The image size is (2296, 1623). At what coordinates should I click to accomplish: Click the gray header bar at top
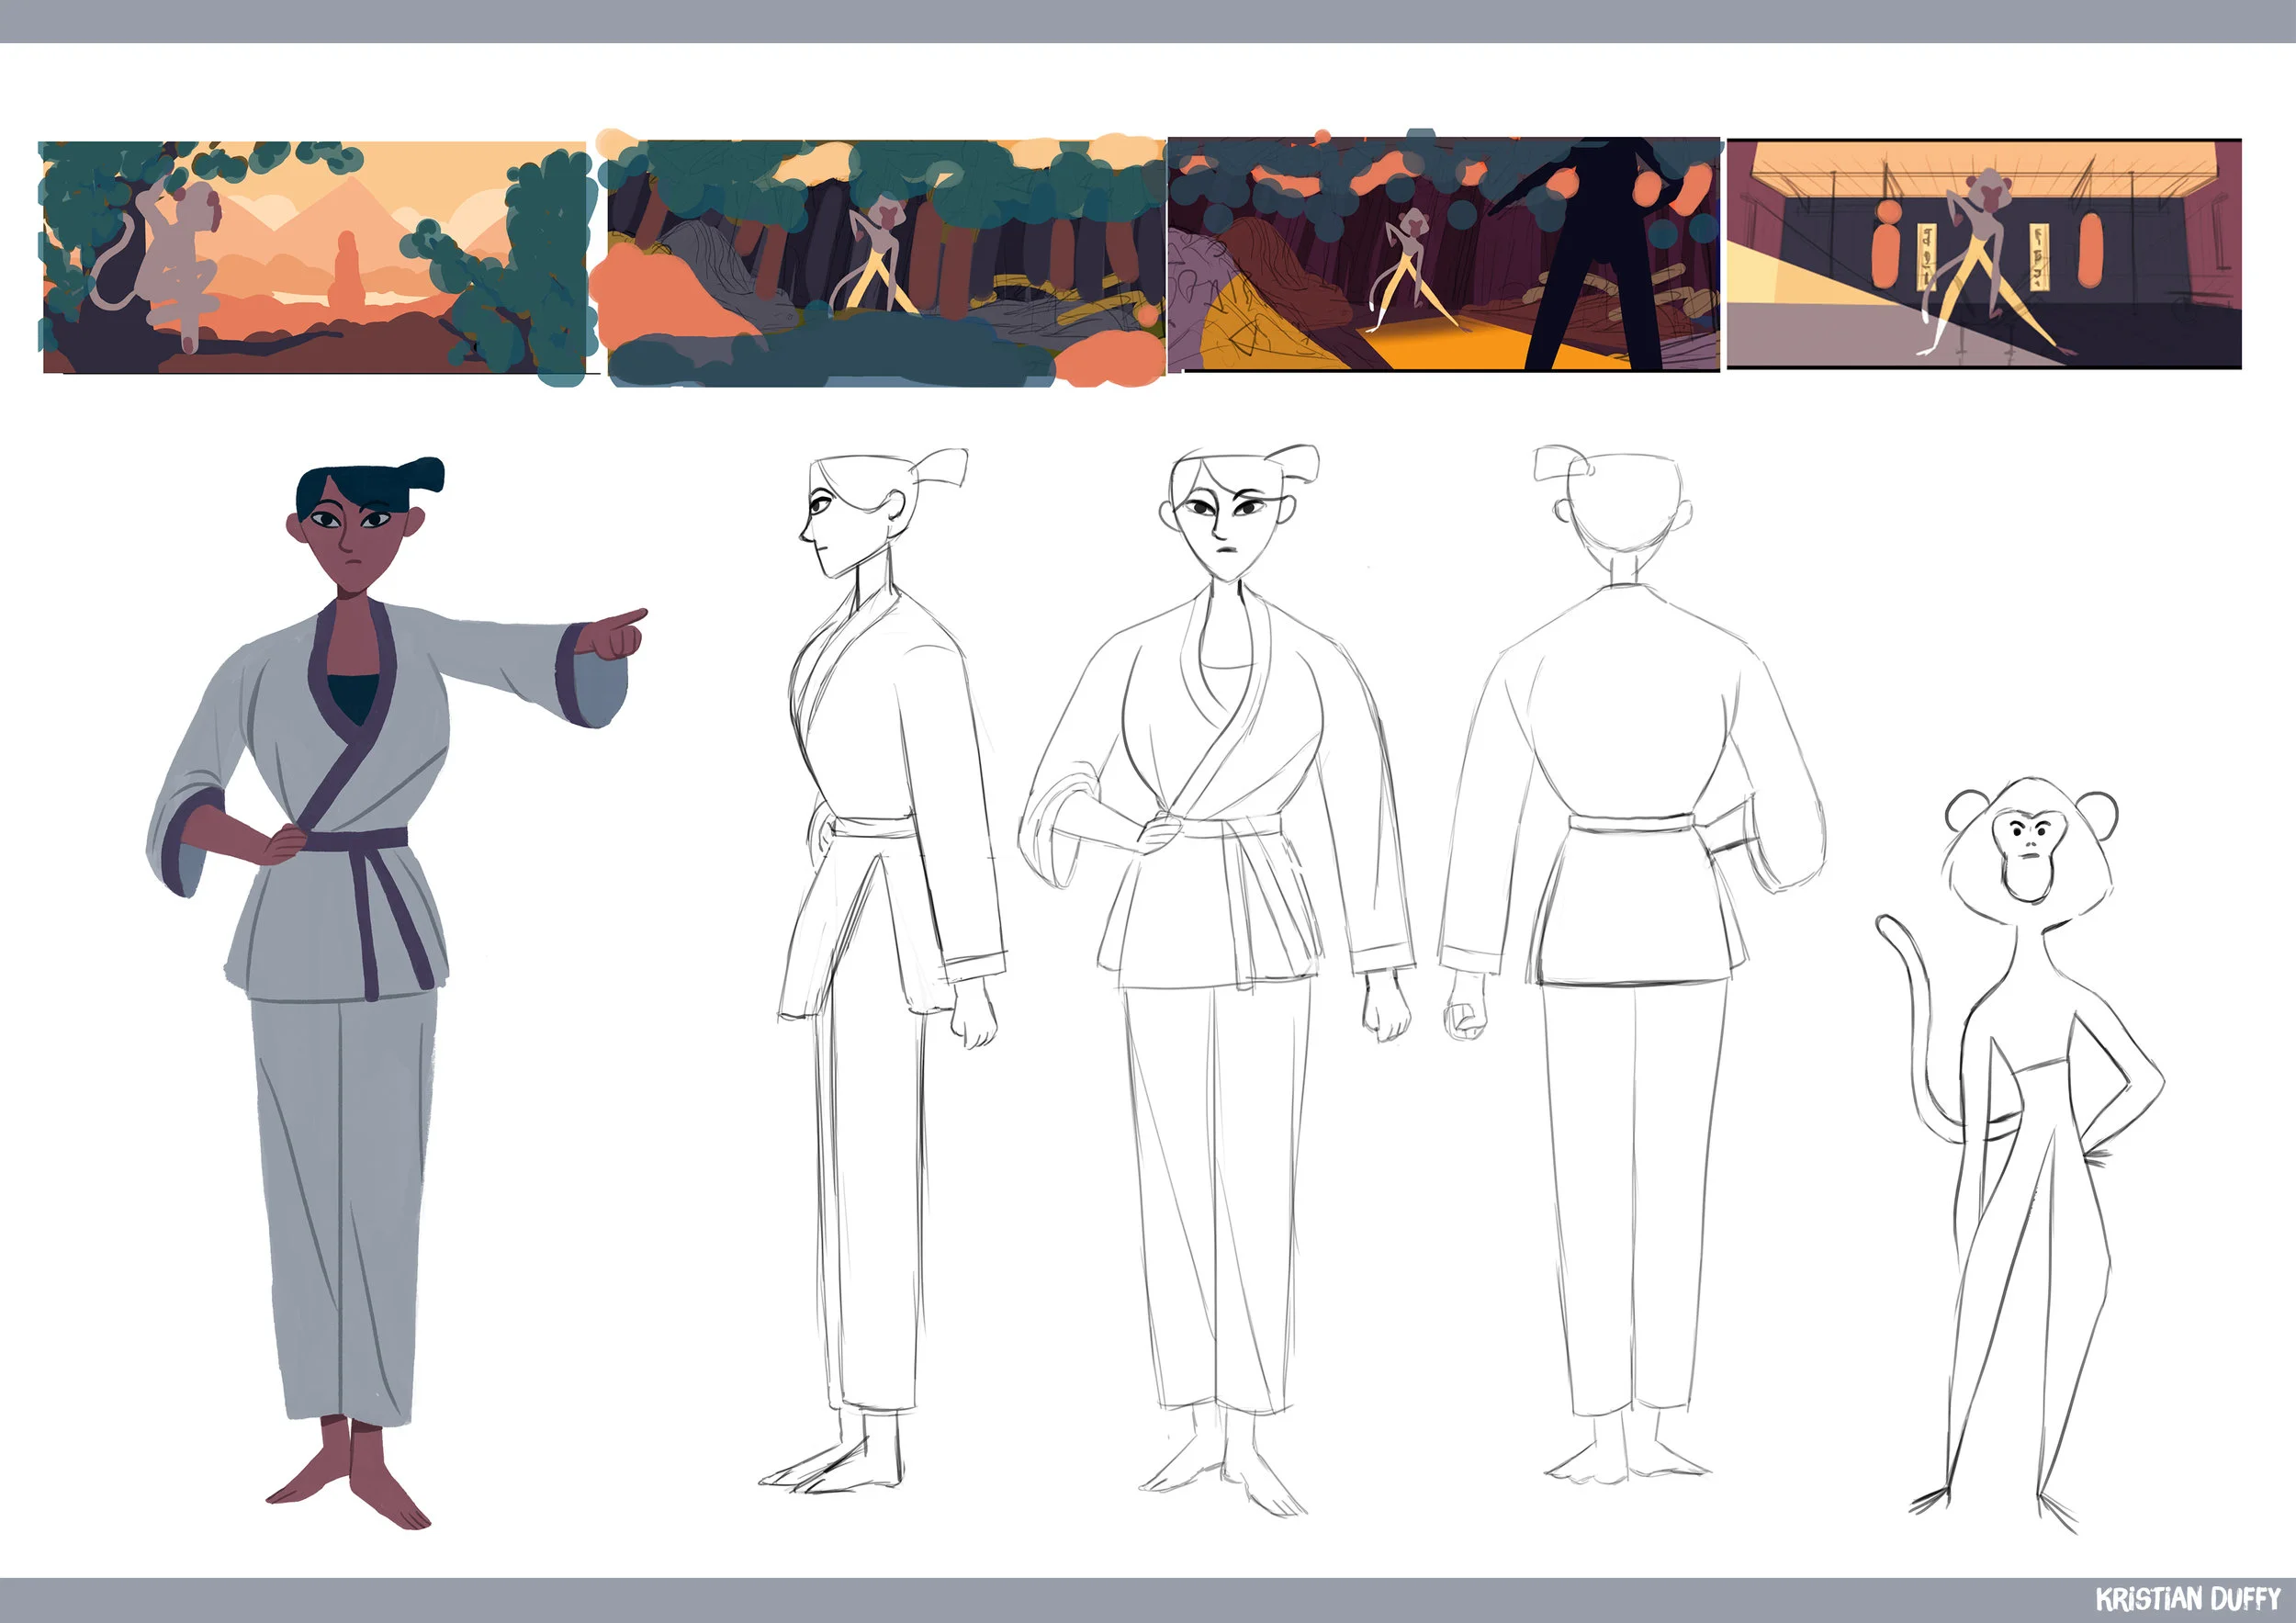(x=1148, y=20)
